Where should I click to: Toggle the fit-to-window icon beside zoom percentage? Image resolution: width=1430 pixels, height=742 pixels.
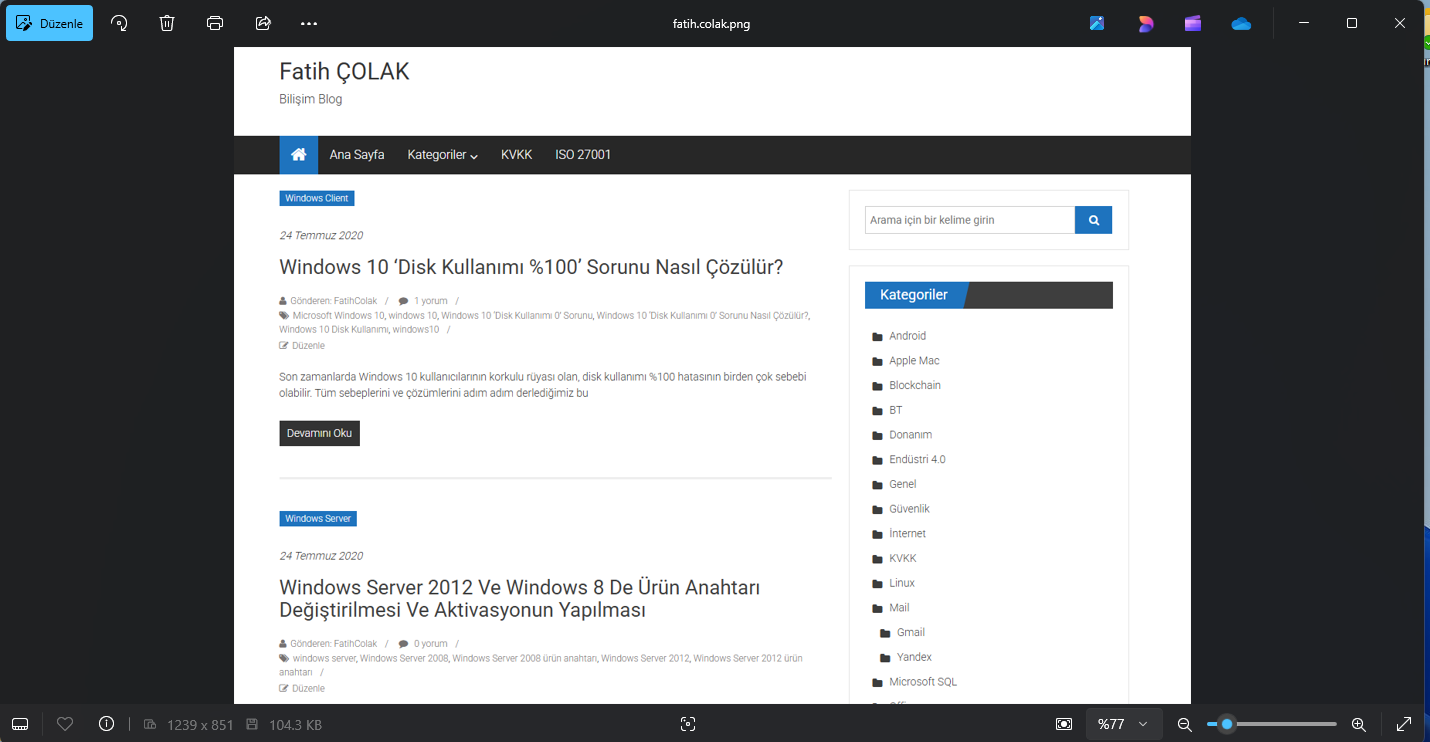pos(1064,724)
